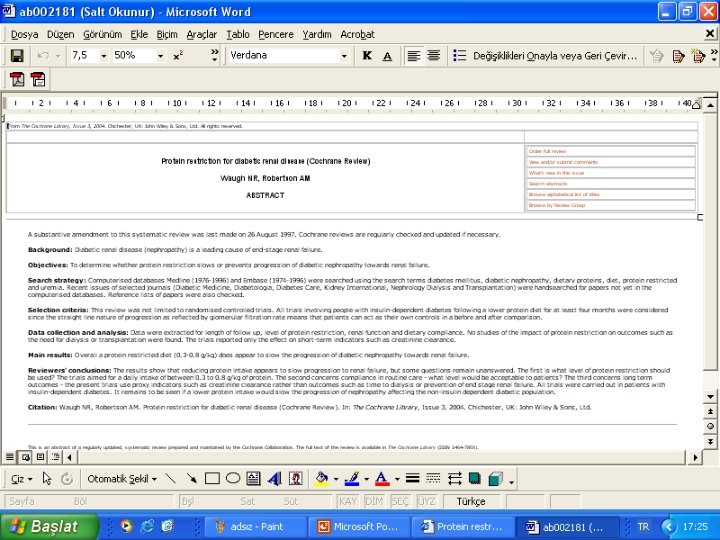Select the Line drawing tool
720x540 pixels.
click(x=170, y=478)
